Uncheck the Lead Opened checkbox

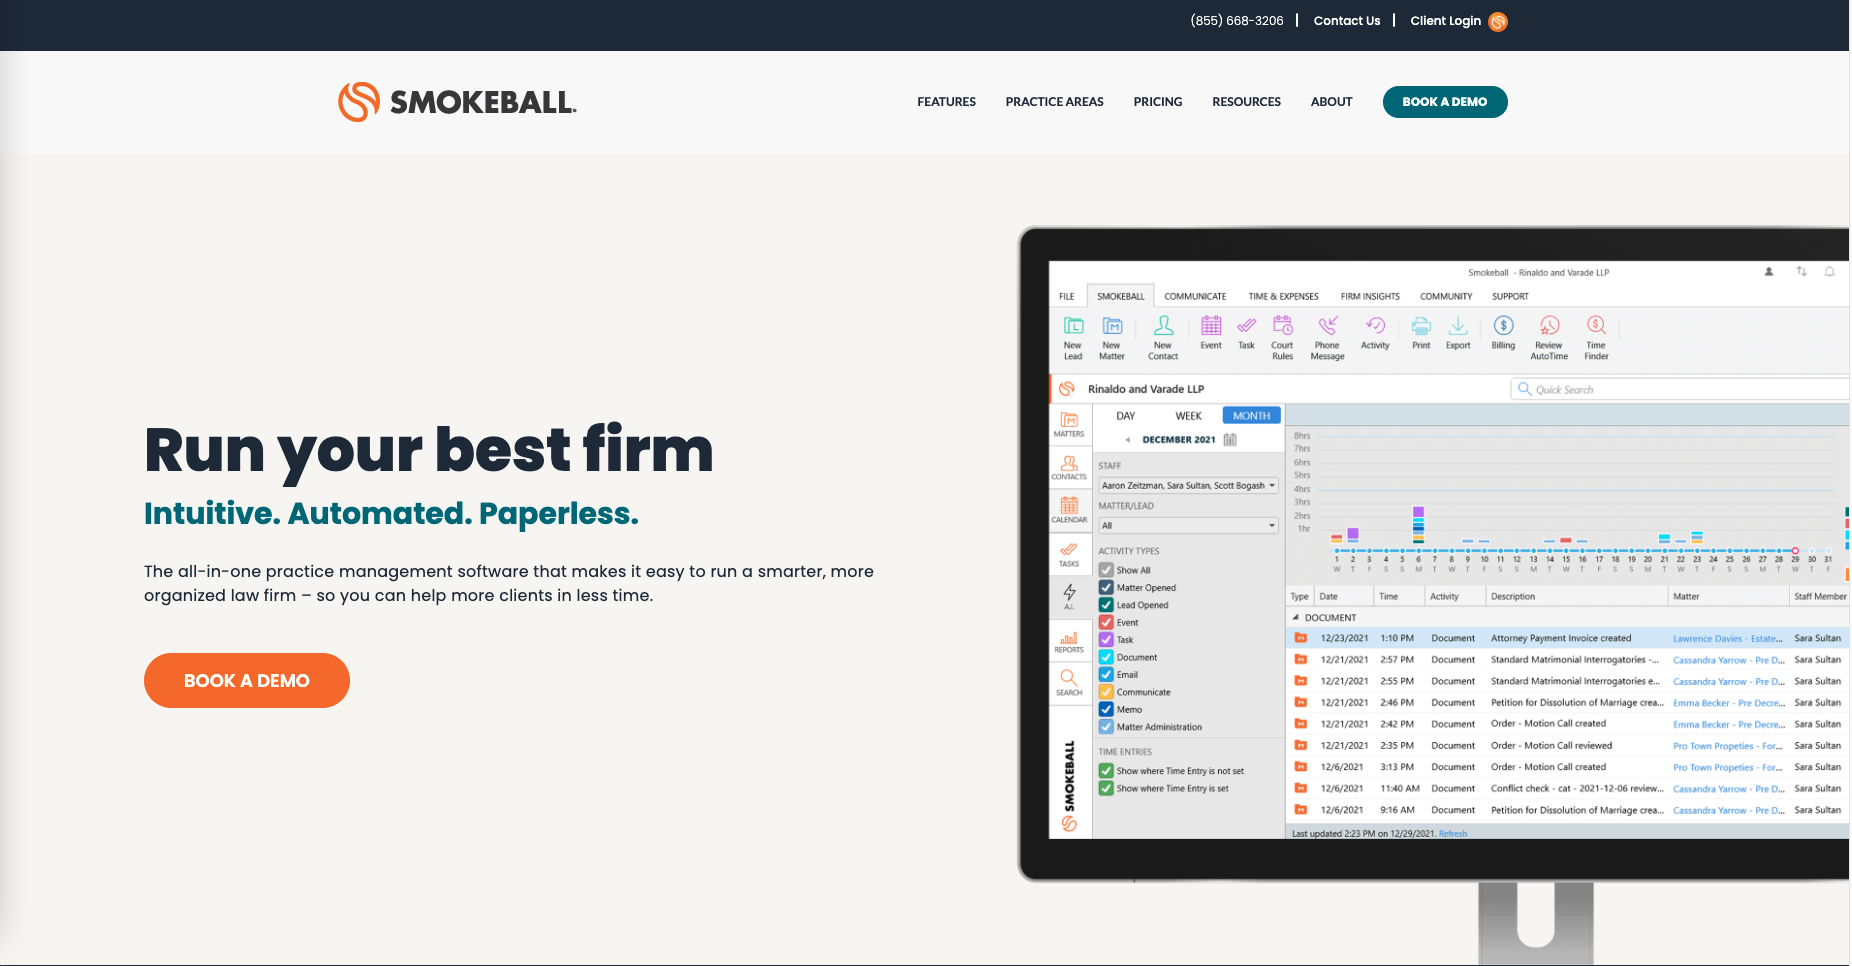(x=1106, y=605)
